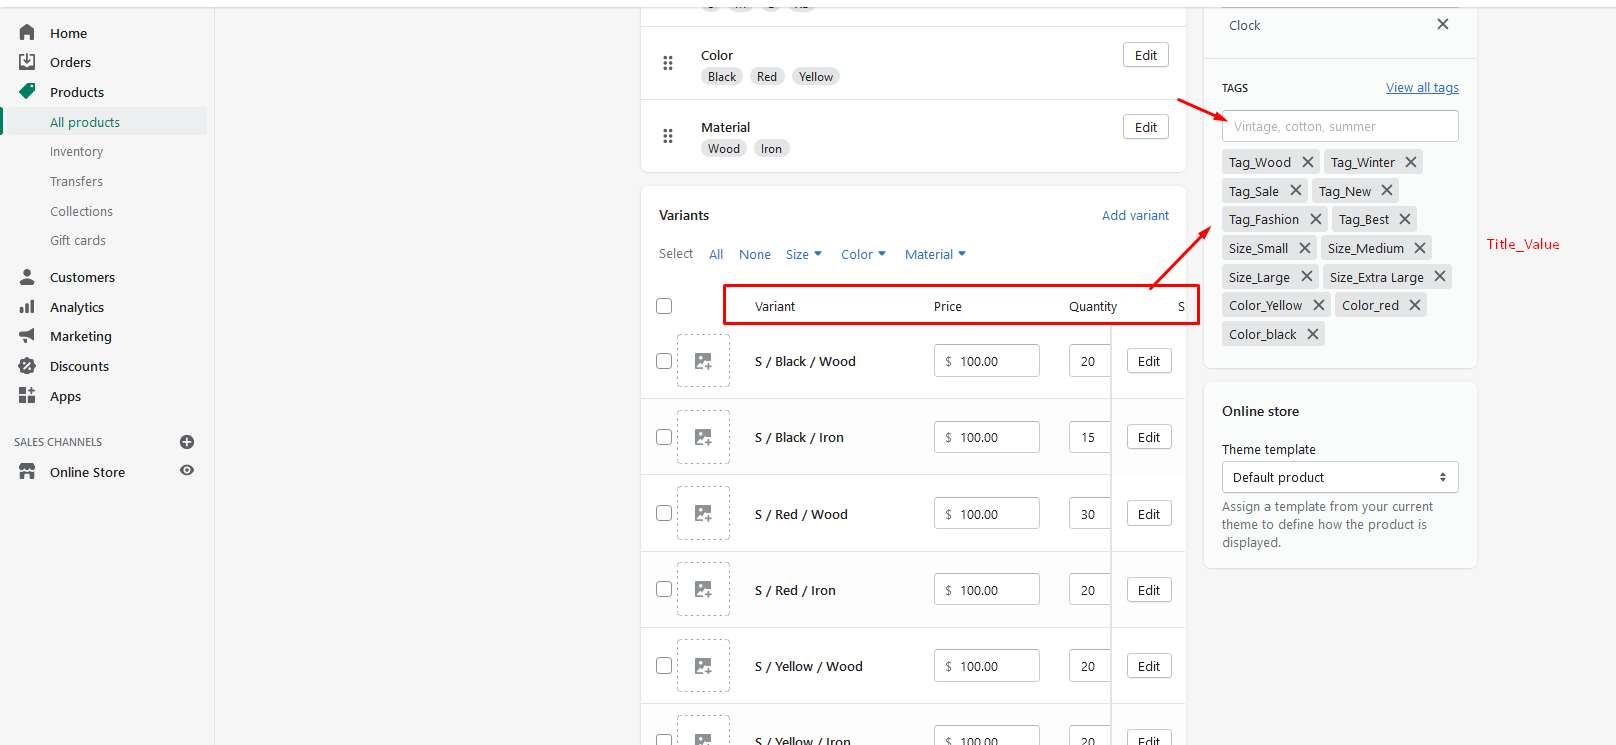Open the Analytics section
The width and height of the screenshot is (1616, 745).
pos(77,307)
